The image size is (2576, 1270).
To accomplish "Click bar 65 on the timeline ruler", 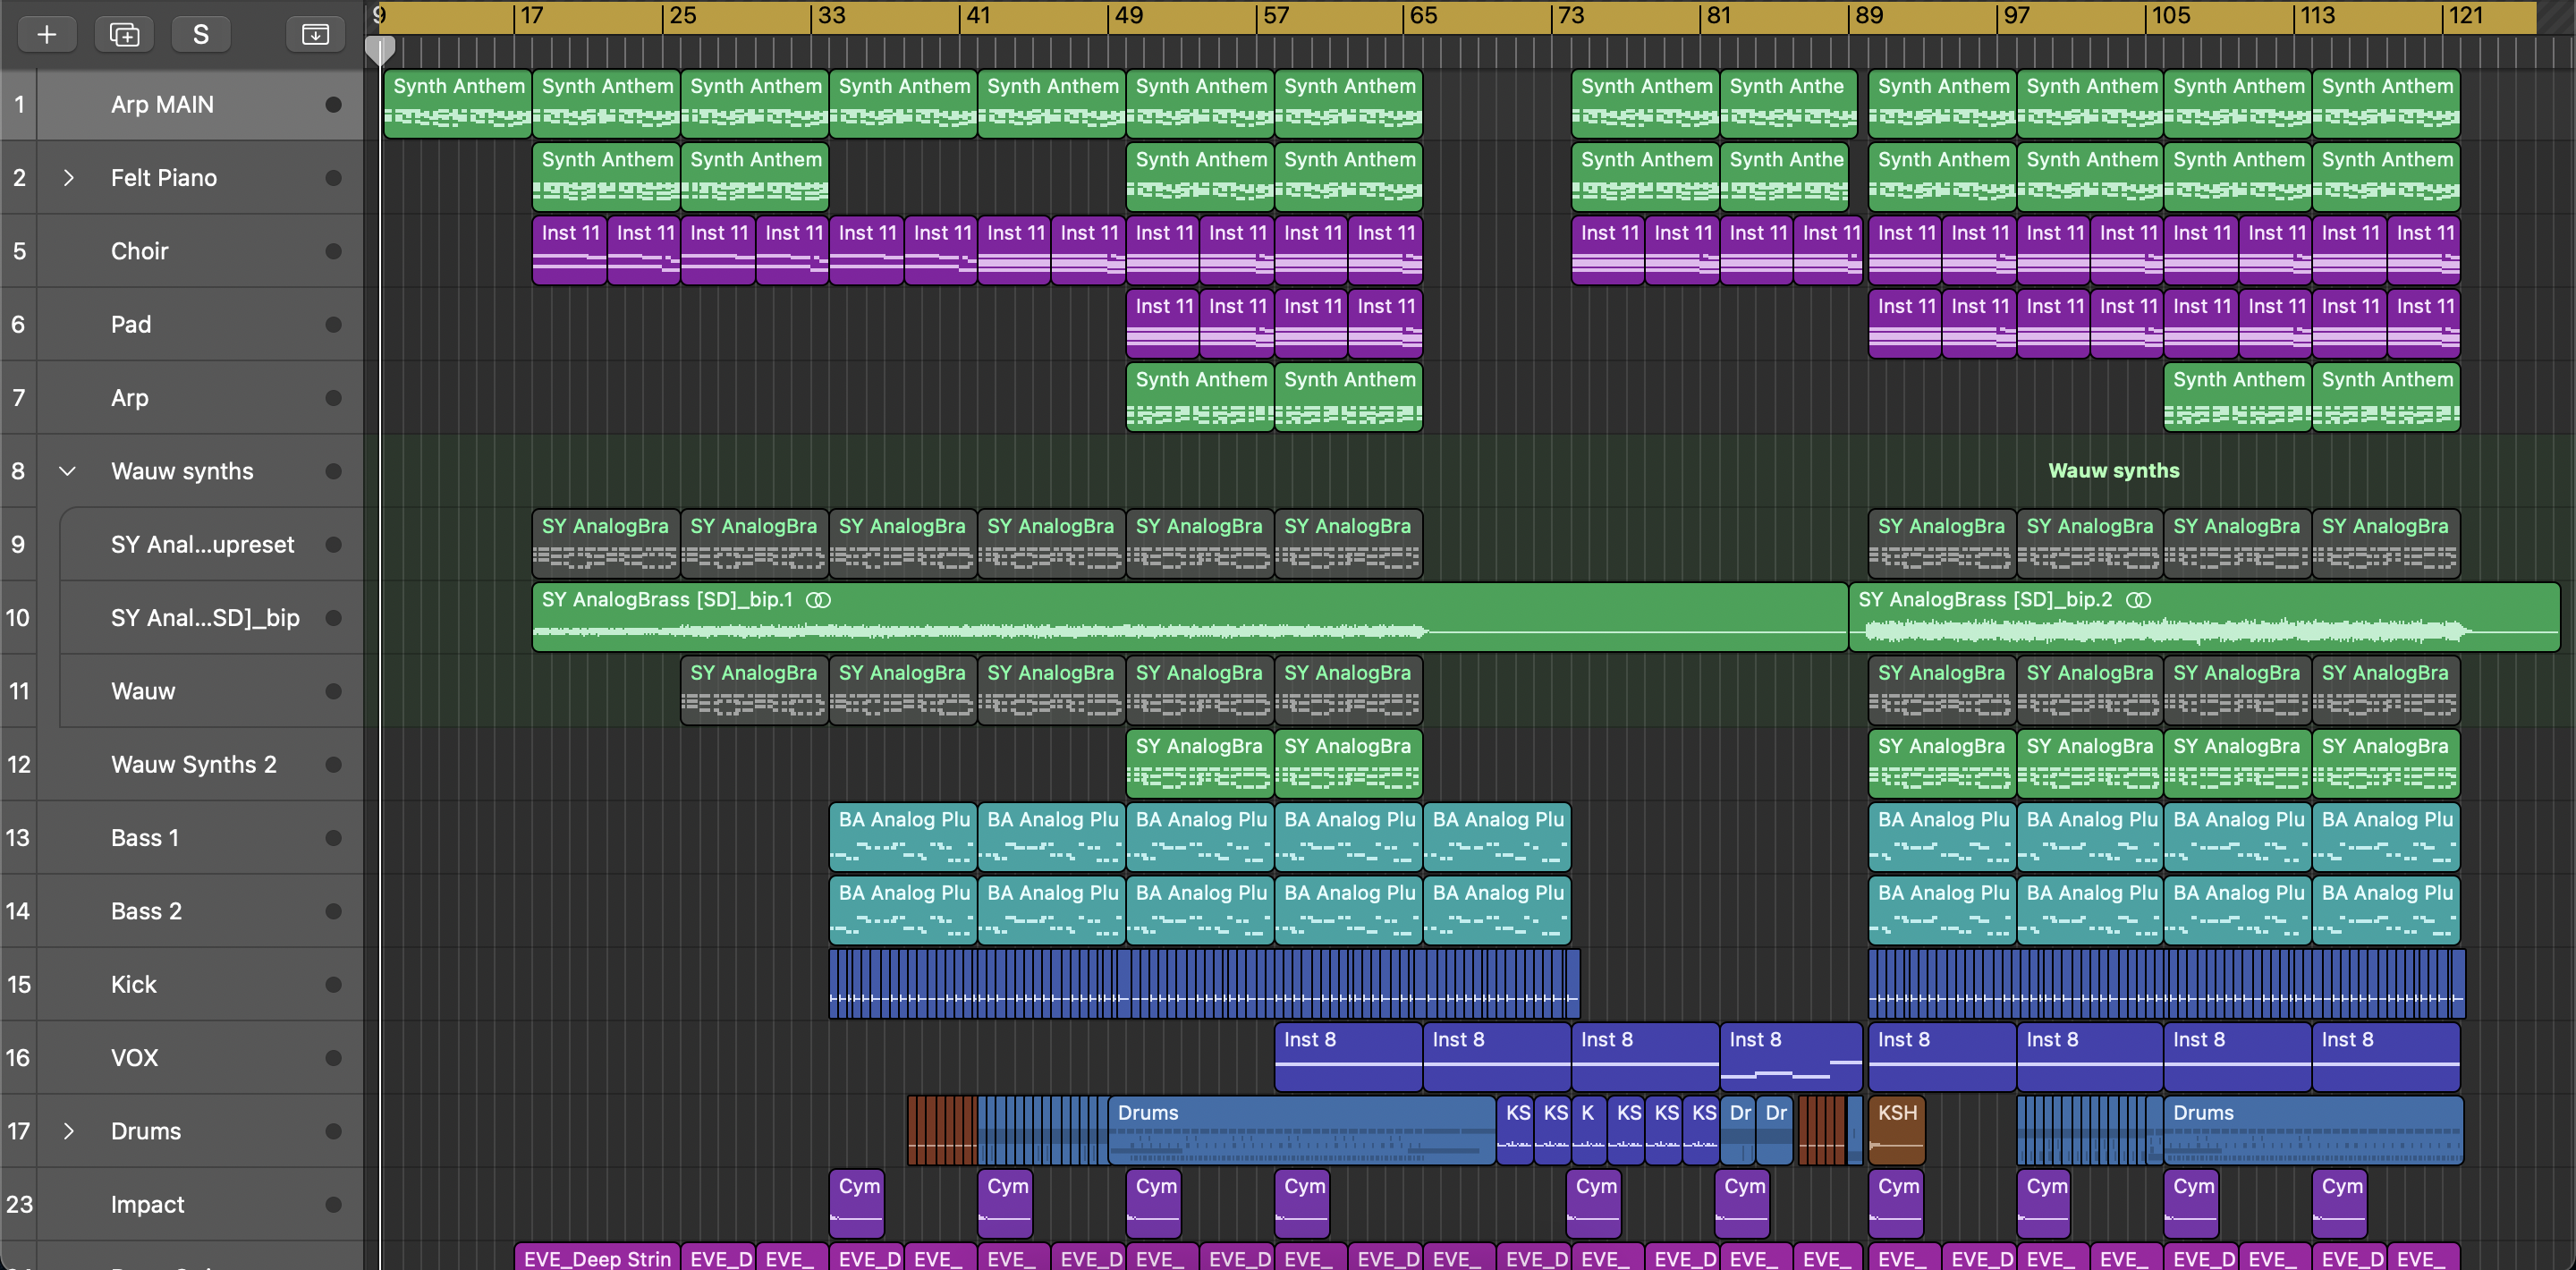I will point(1420,16).
